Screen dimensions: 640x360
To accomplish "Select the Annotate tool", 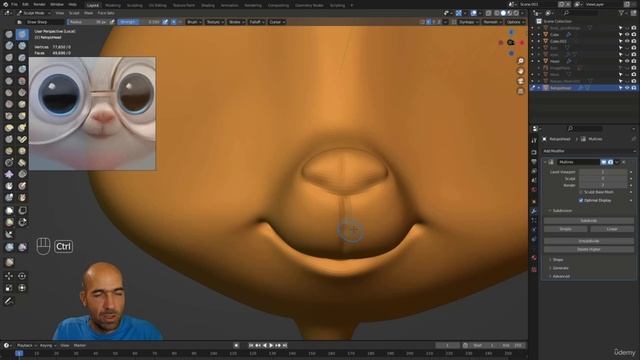I will pos(9,301).
